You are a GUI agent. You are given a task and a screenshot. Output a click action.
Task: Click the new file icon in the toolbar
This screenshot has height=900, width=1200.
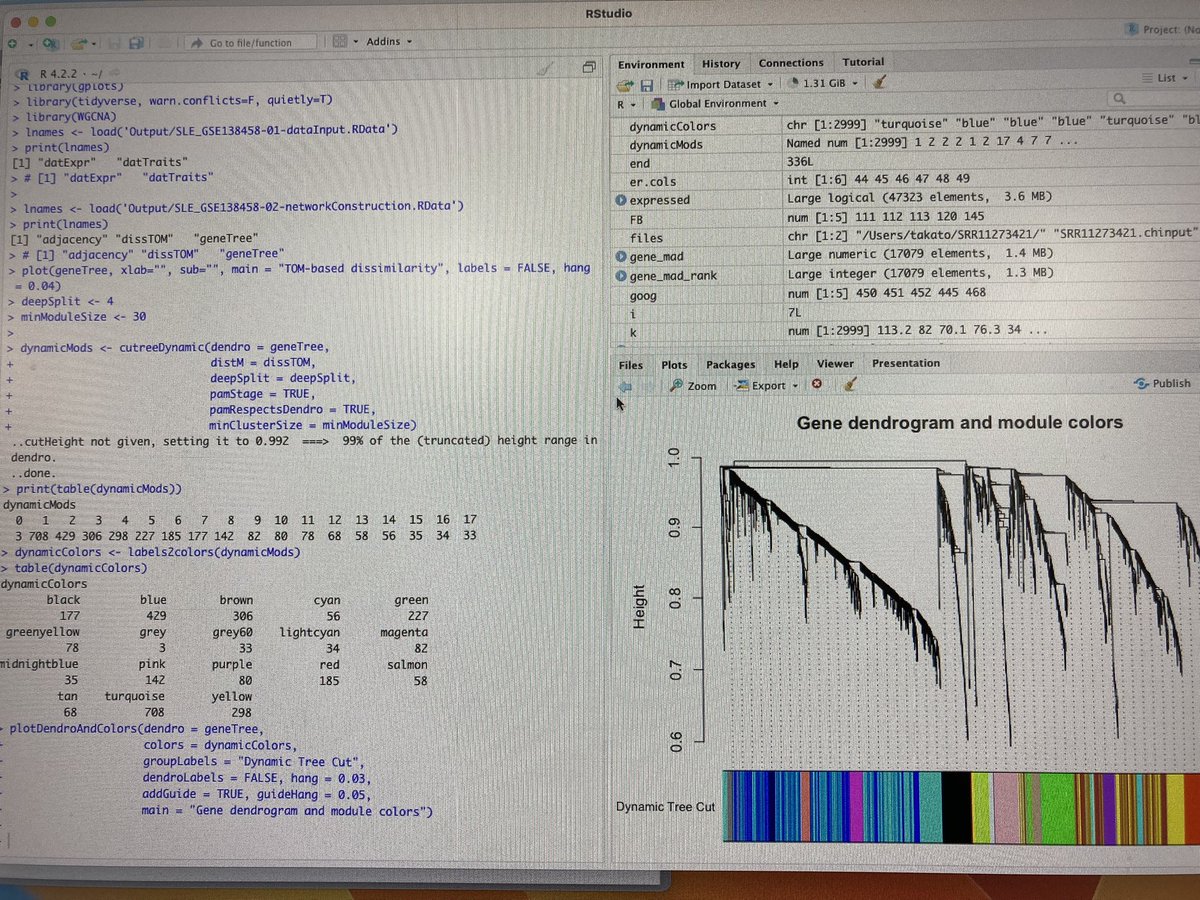click(13, 42)
